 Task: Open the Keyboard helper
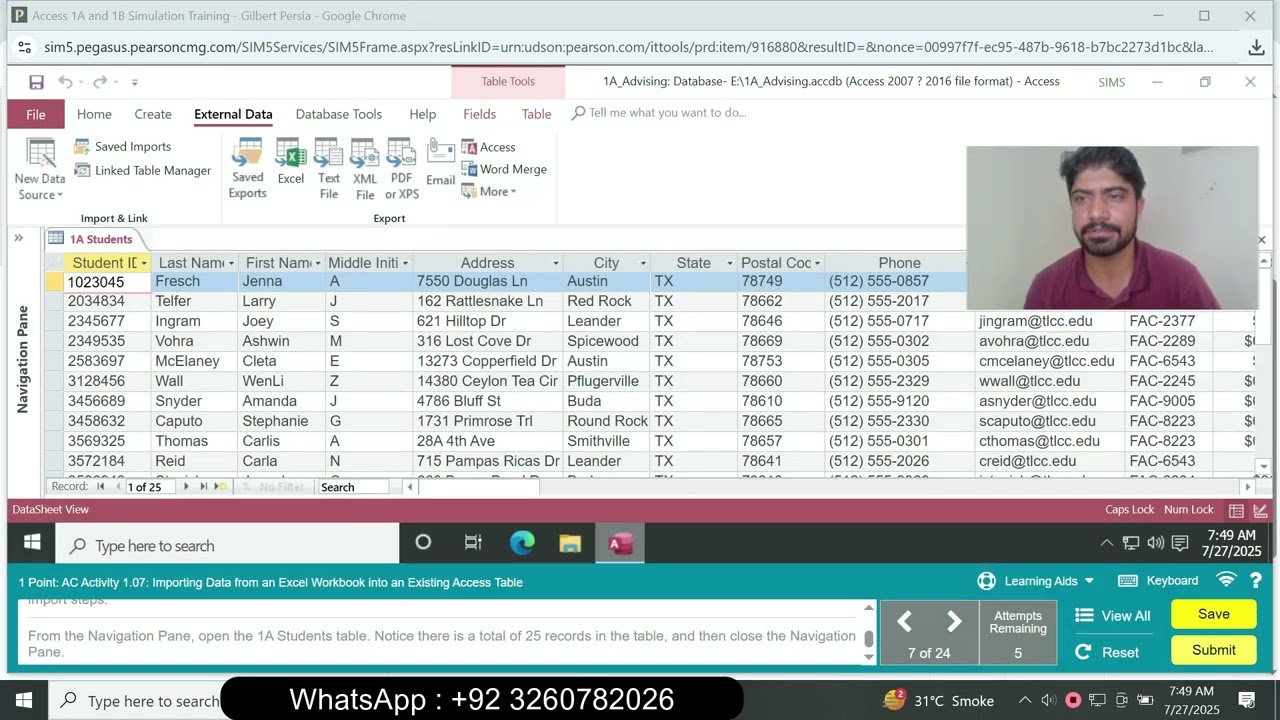tap(1158, 581)
